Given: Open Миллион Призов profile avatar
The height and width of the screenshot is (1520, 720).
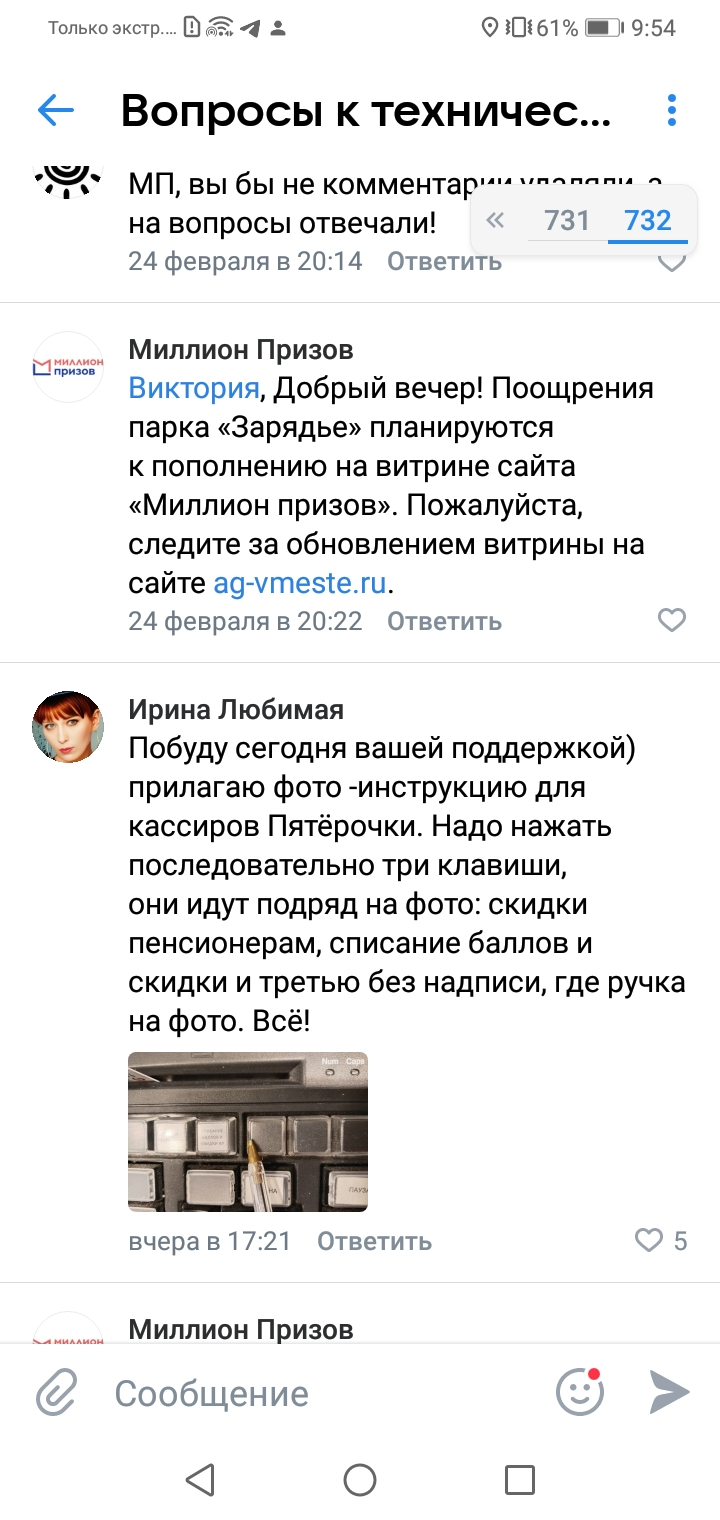Looking at the screenshot, I should click(69, 367).
